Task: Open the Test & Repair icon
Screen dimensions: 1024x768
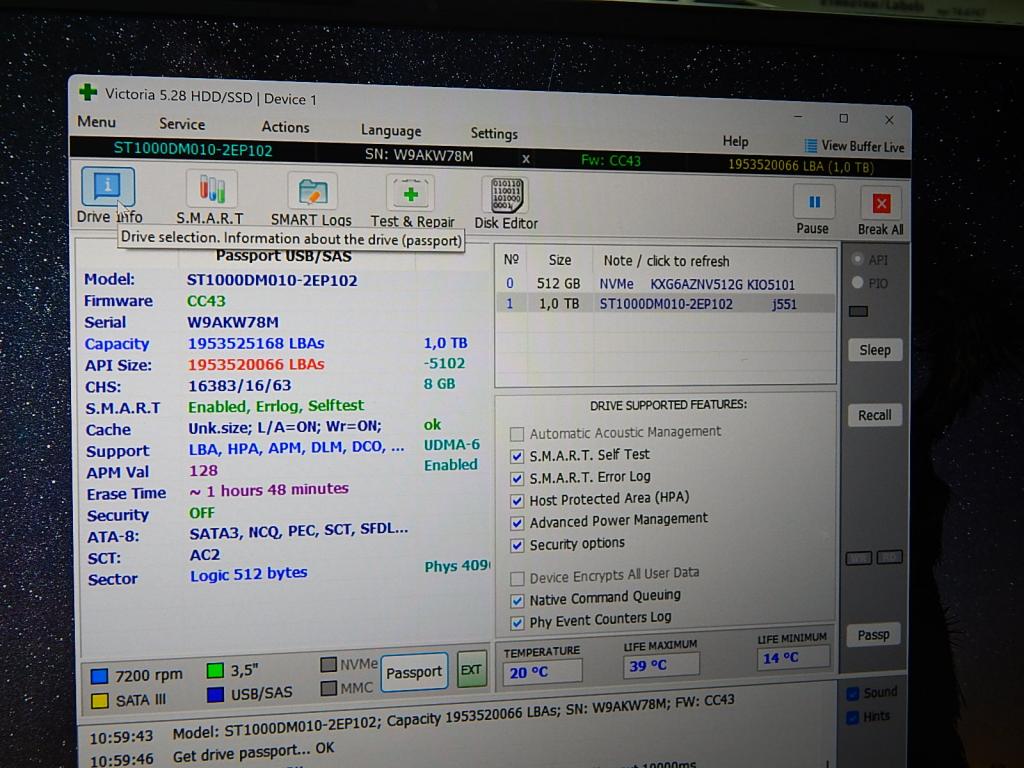Action: point(411,194)
